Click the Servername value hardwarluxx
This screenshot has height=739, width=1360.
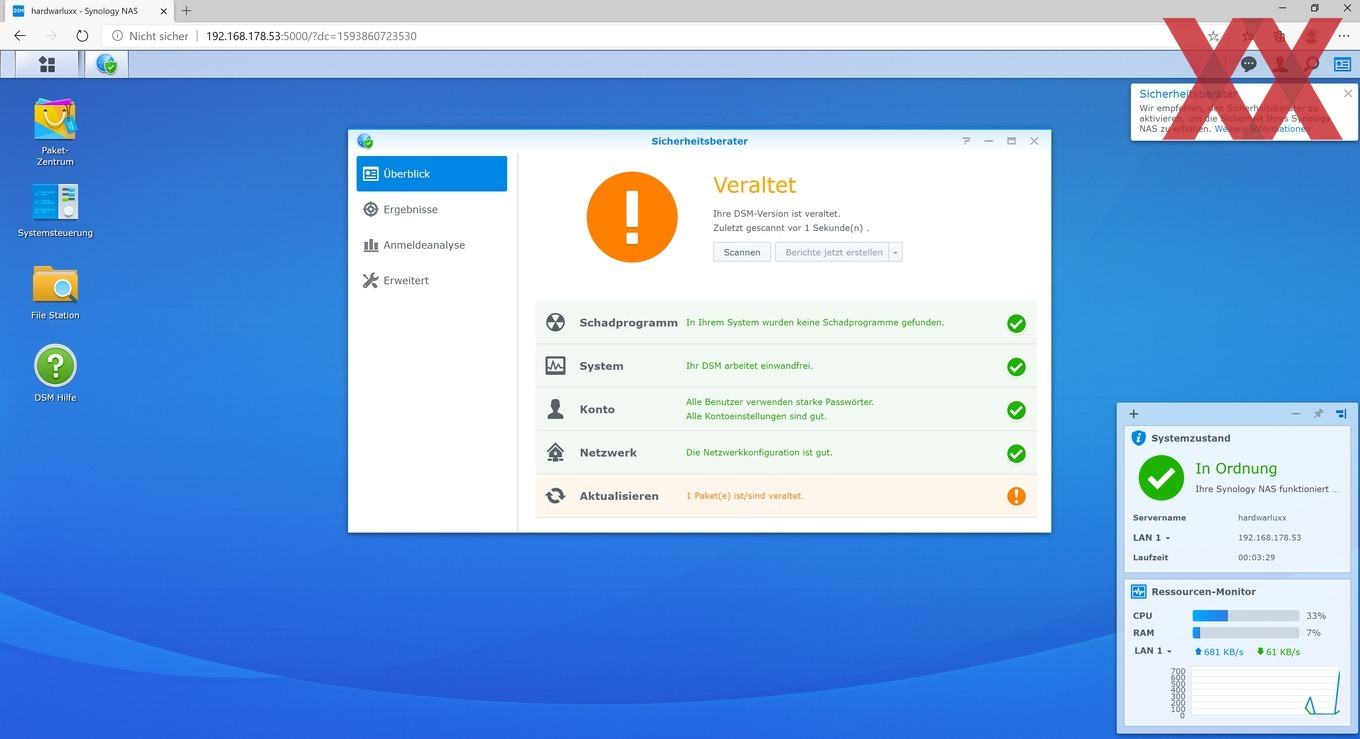click(x=1262, y=518)
